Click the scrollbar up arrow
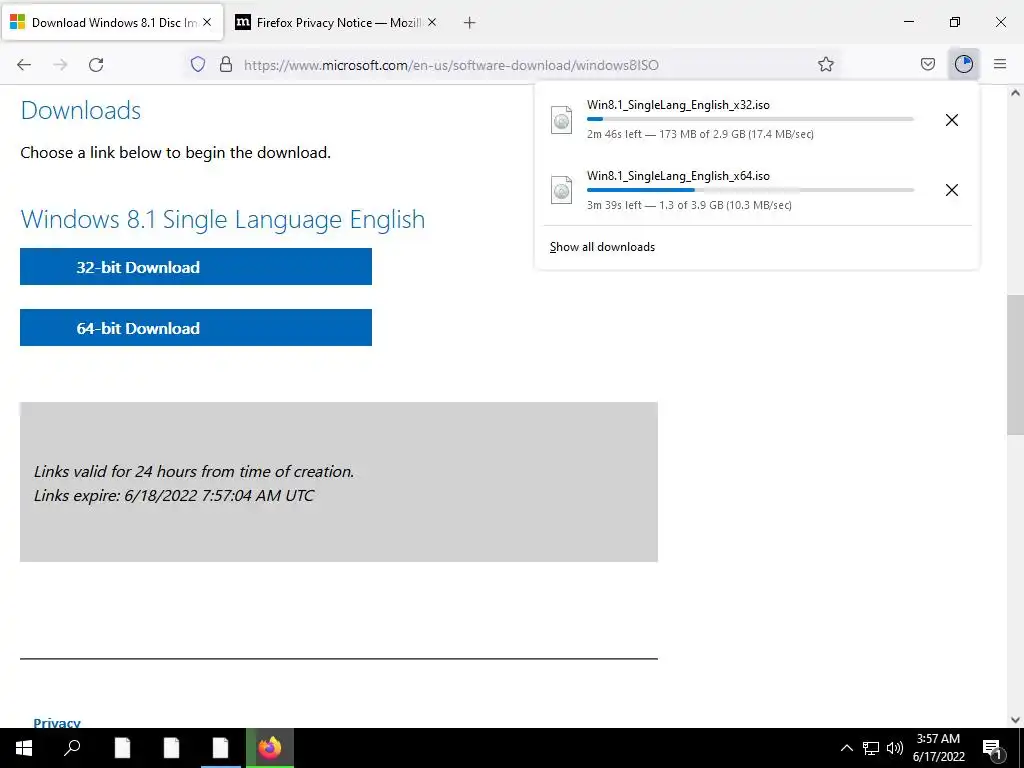The width and height of the screenshot is (1024, 768). click(x=1015, y=93)
